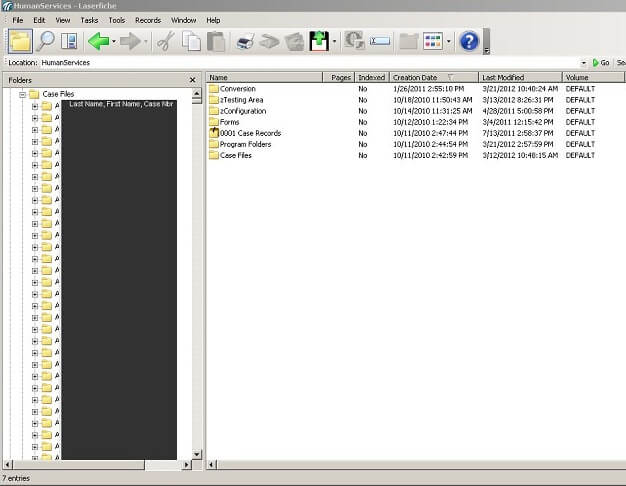Sort by the Creation Date column header

pos(434,77)
